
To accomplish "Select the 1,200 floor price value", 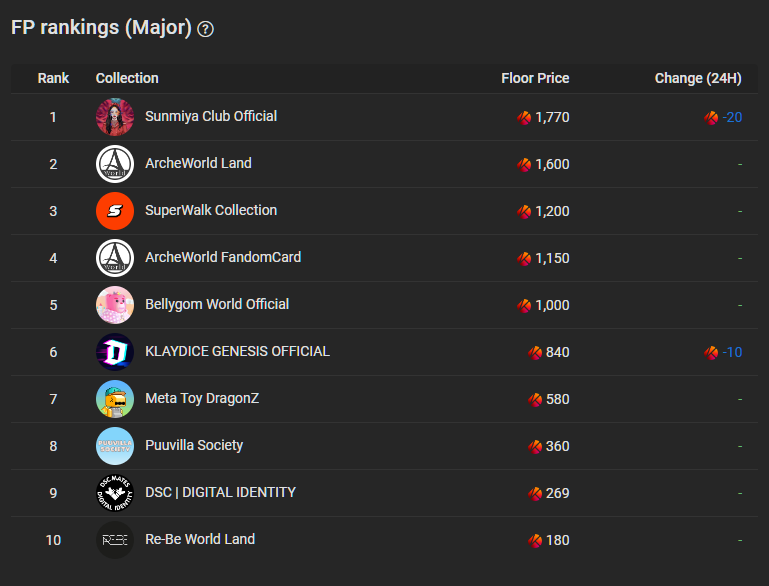I will (552, 211).
